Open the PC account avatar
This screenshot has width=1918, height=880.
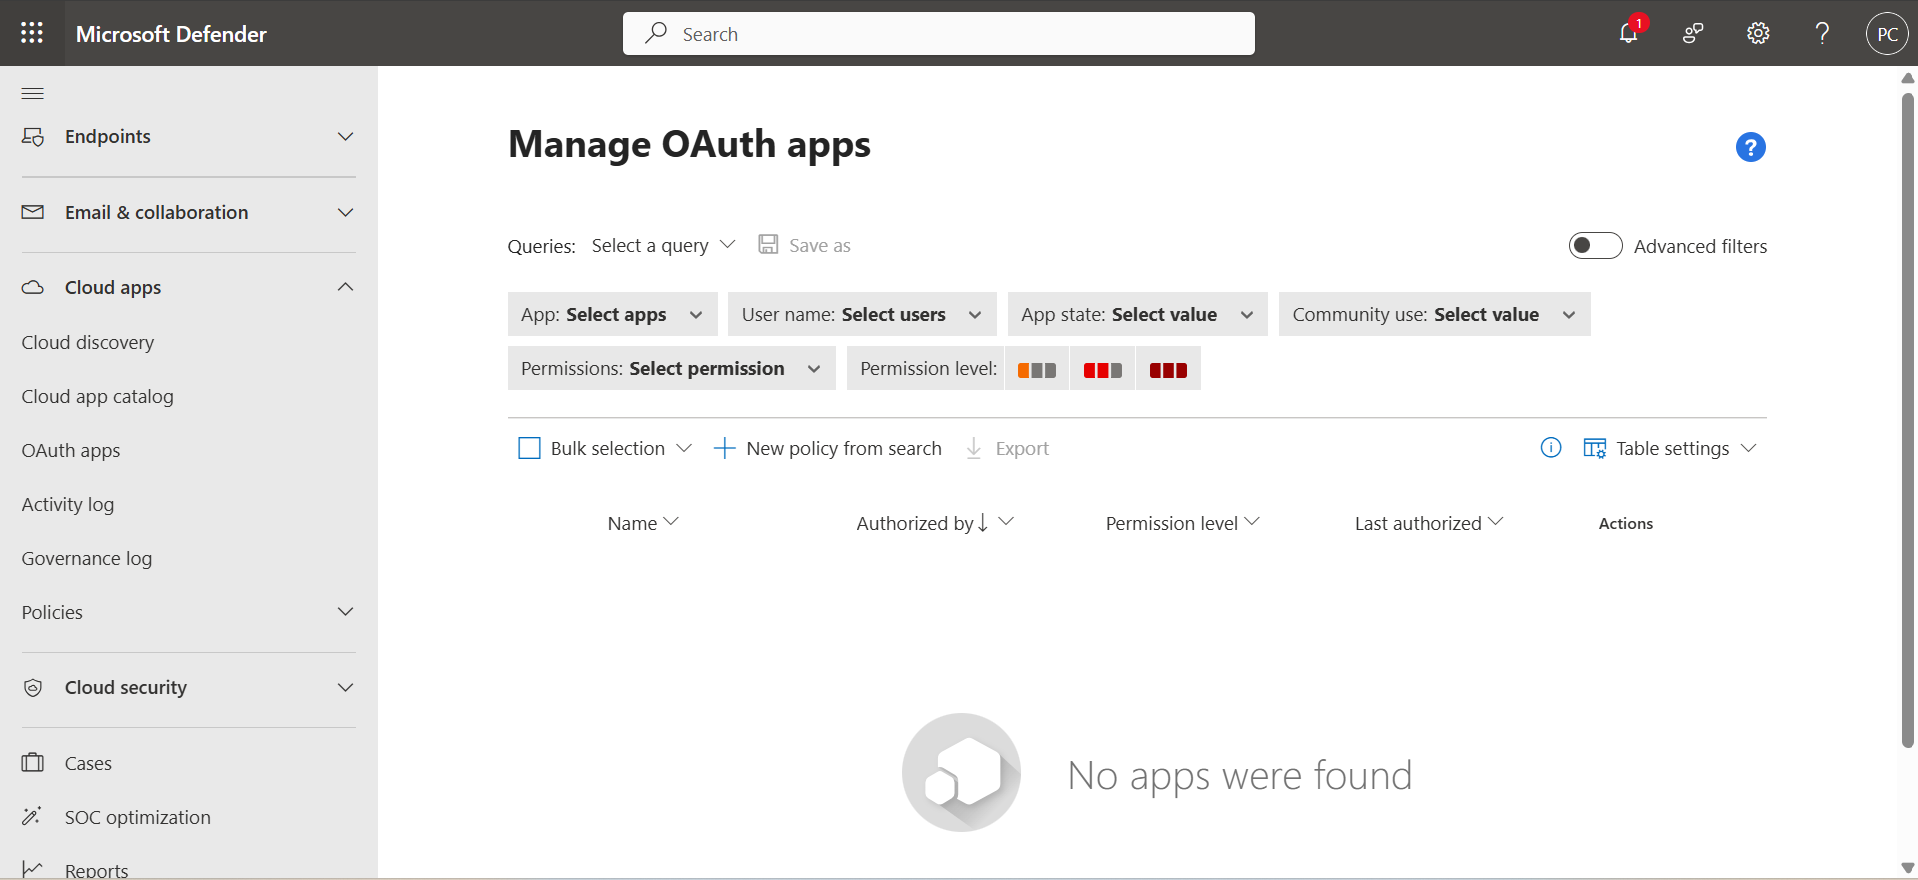[x=1887, y=34]
